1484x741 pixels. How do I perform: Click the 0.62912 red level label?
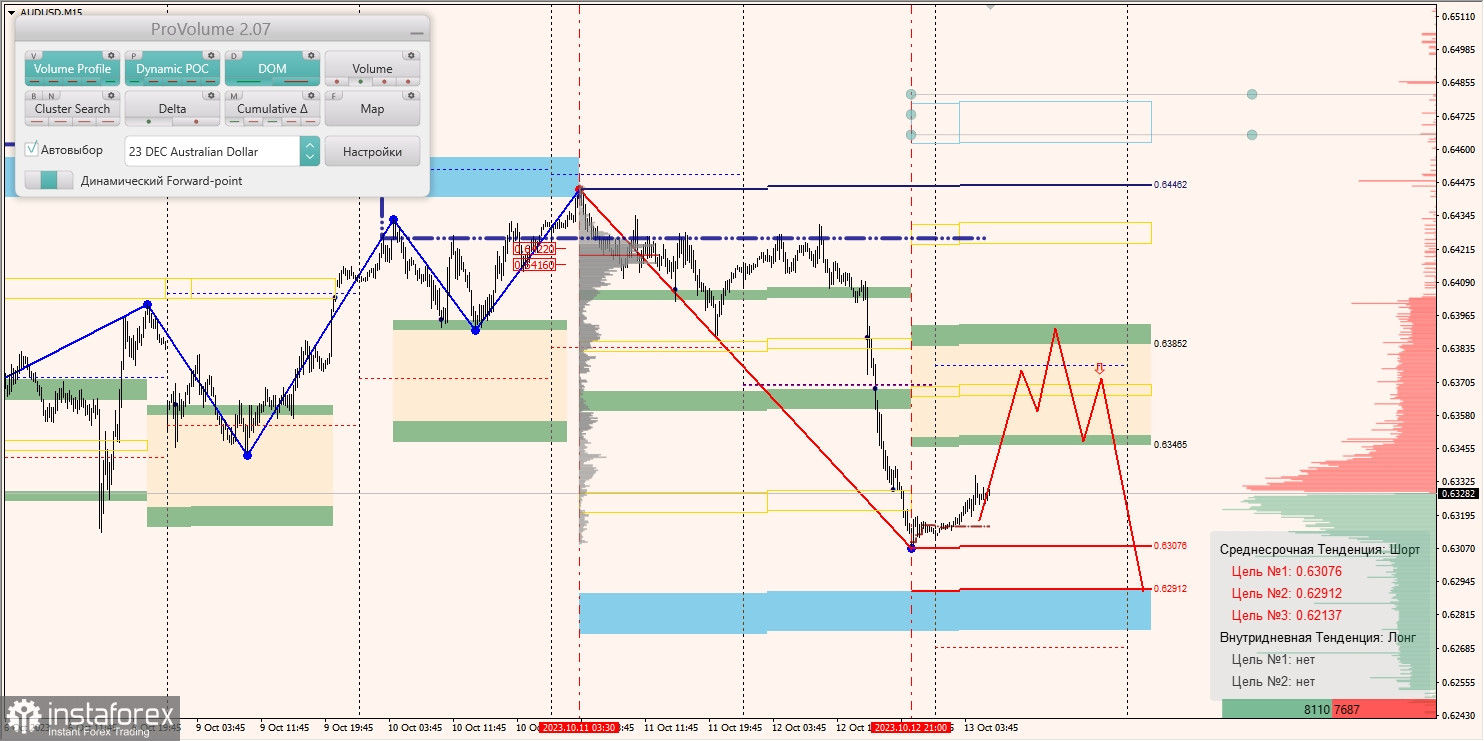coord(1170,588)
